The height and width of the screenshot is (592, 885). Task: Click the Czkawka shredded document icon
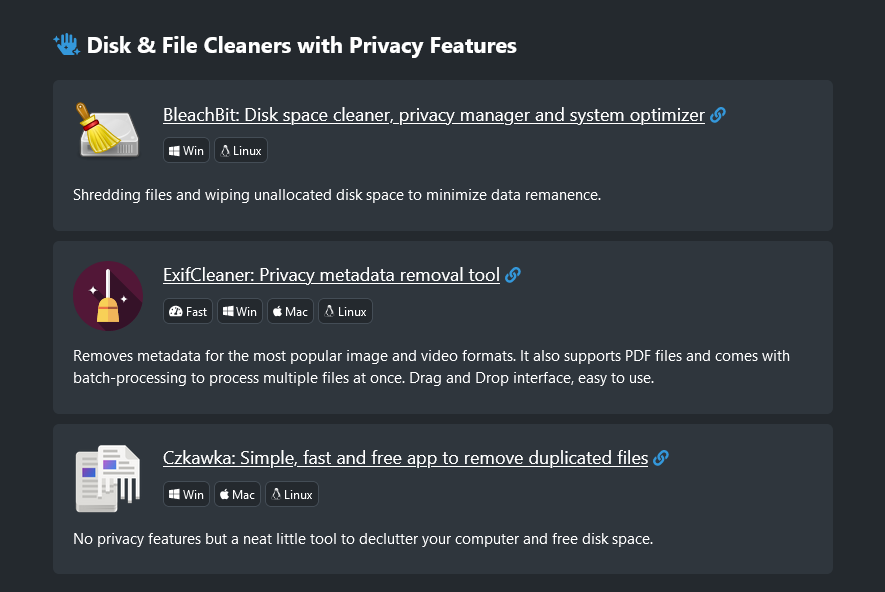click(x=108, y=479)
